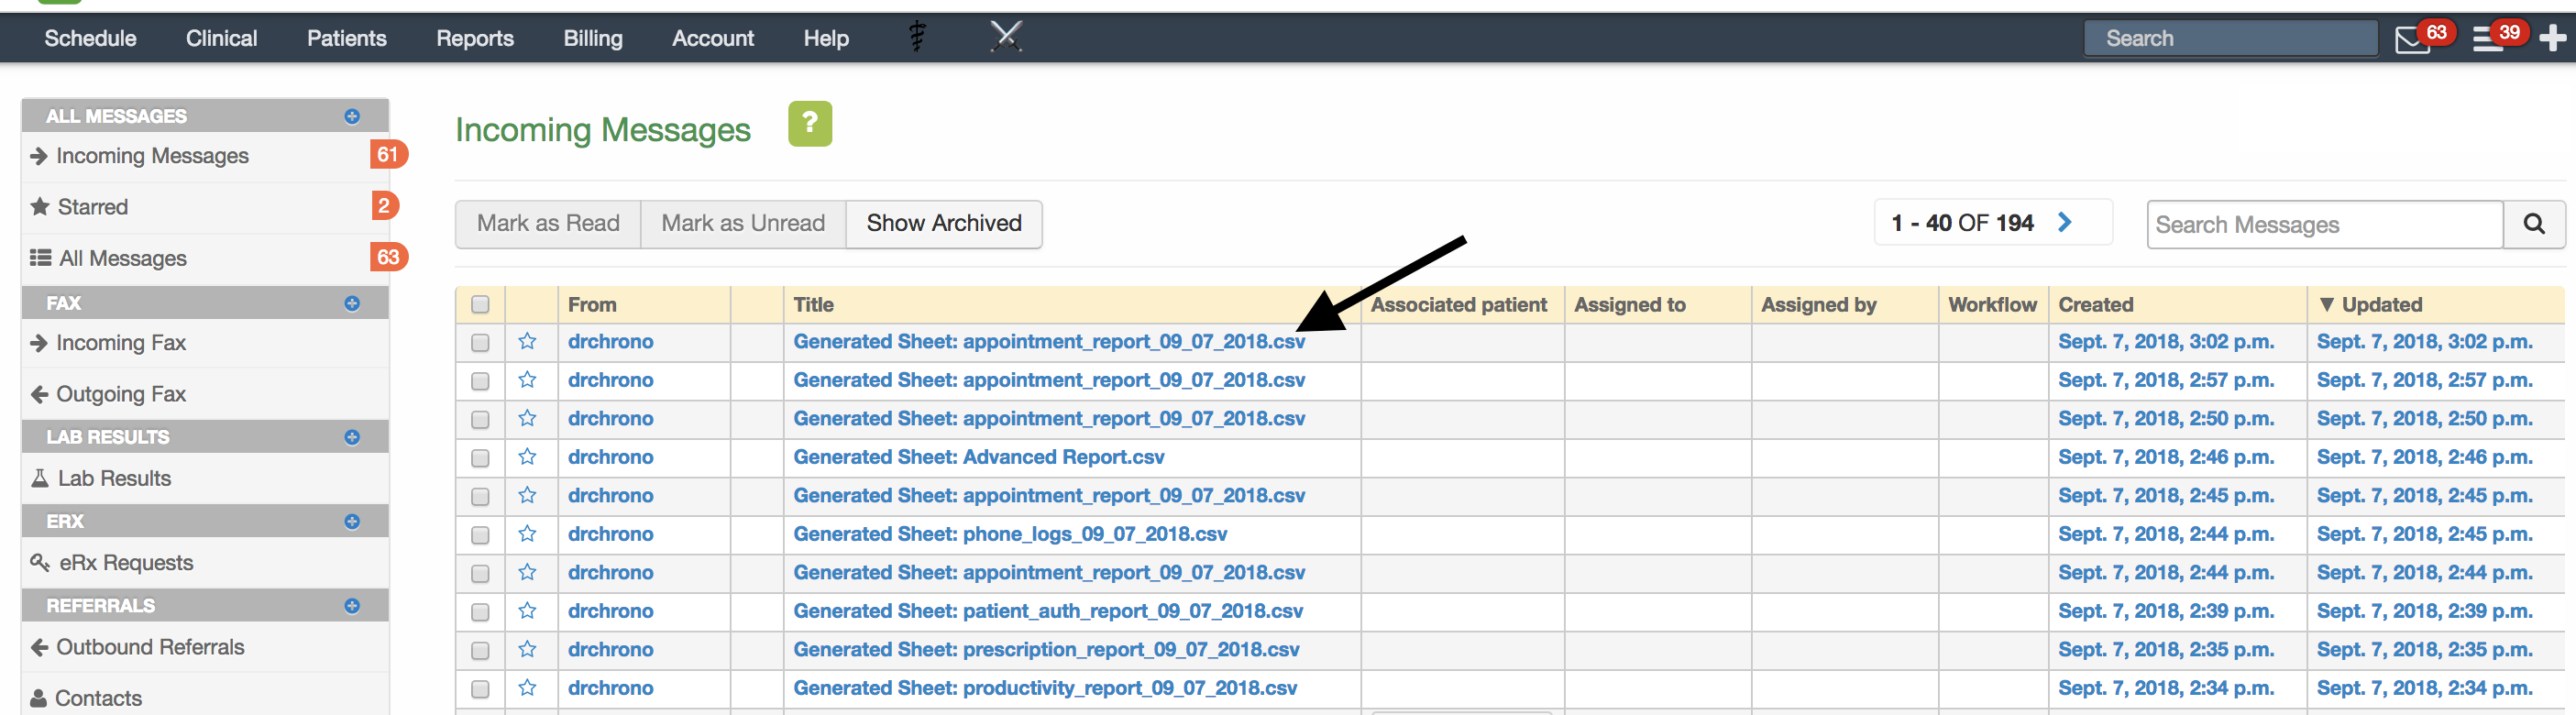
Task: Click the Mark as Unread button
Action: [743, 223]
